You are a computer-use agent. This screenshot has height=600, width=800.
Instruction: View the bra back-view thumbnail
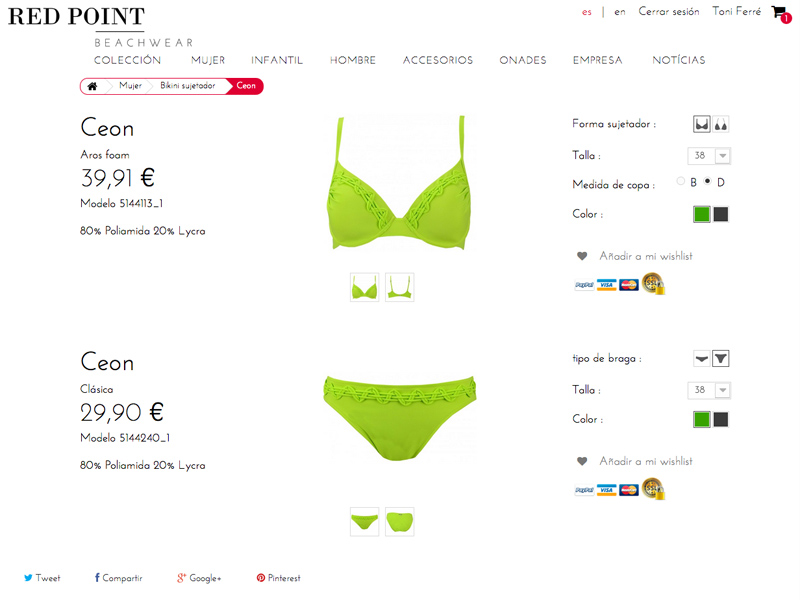pos(399,287)
